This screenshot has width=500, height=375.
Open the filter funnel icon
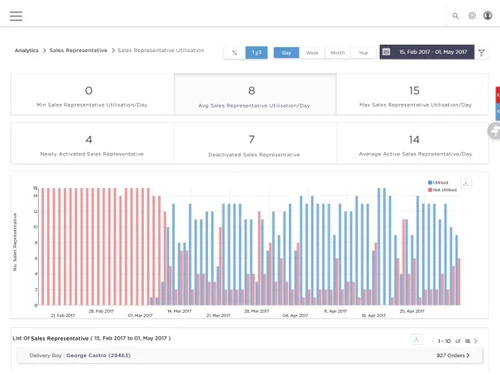click(x=481, y=53)
